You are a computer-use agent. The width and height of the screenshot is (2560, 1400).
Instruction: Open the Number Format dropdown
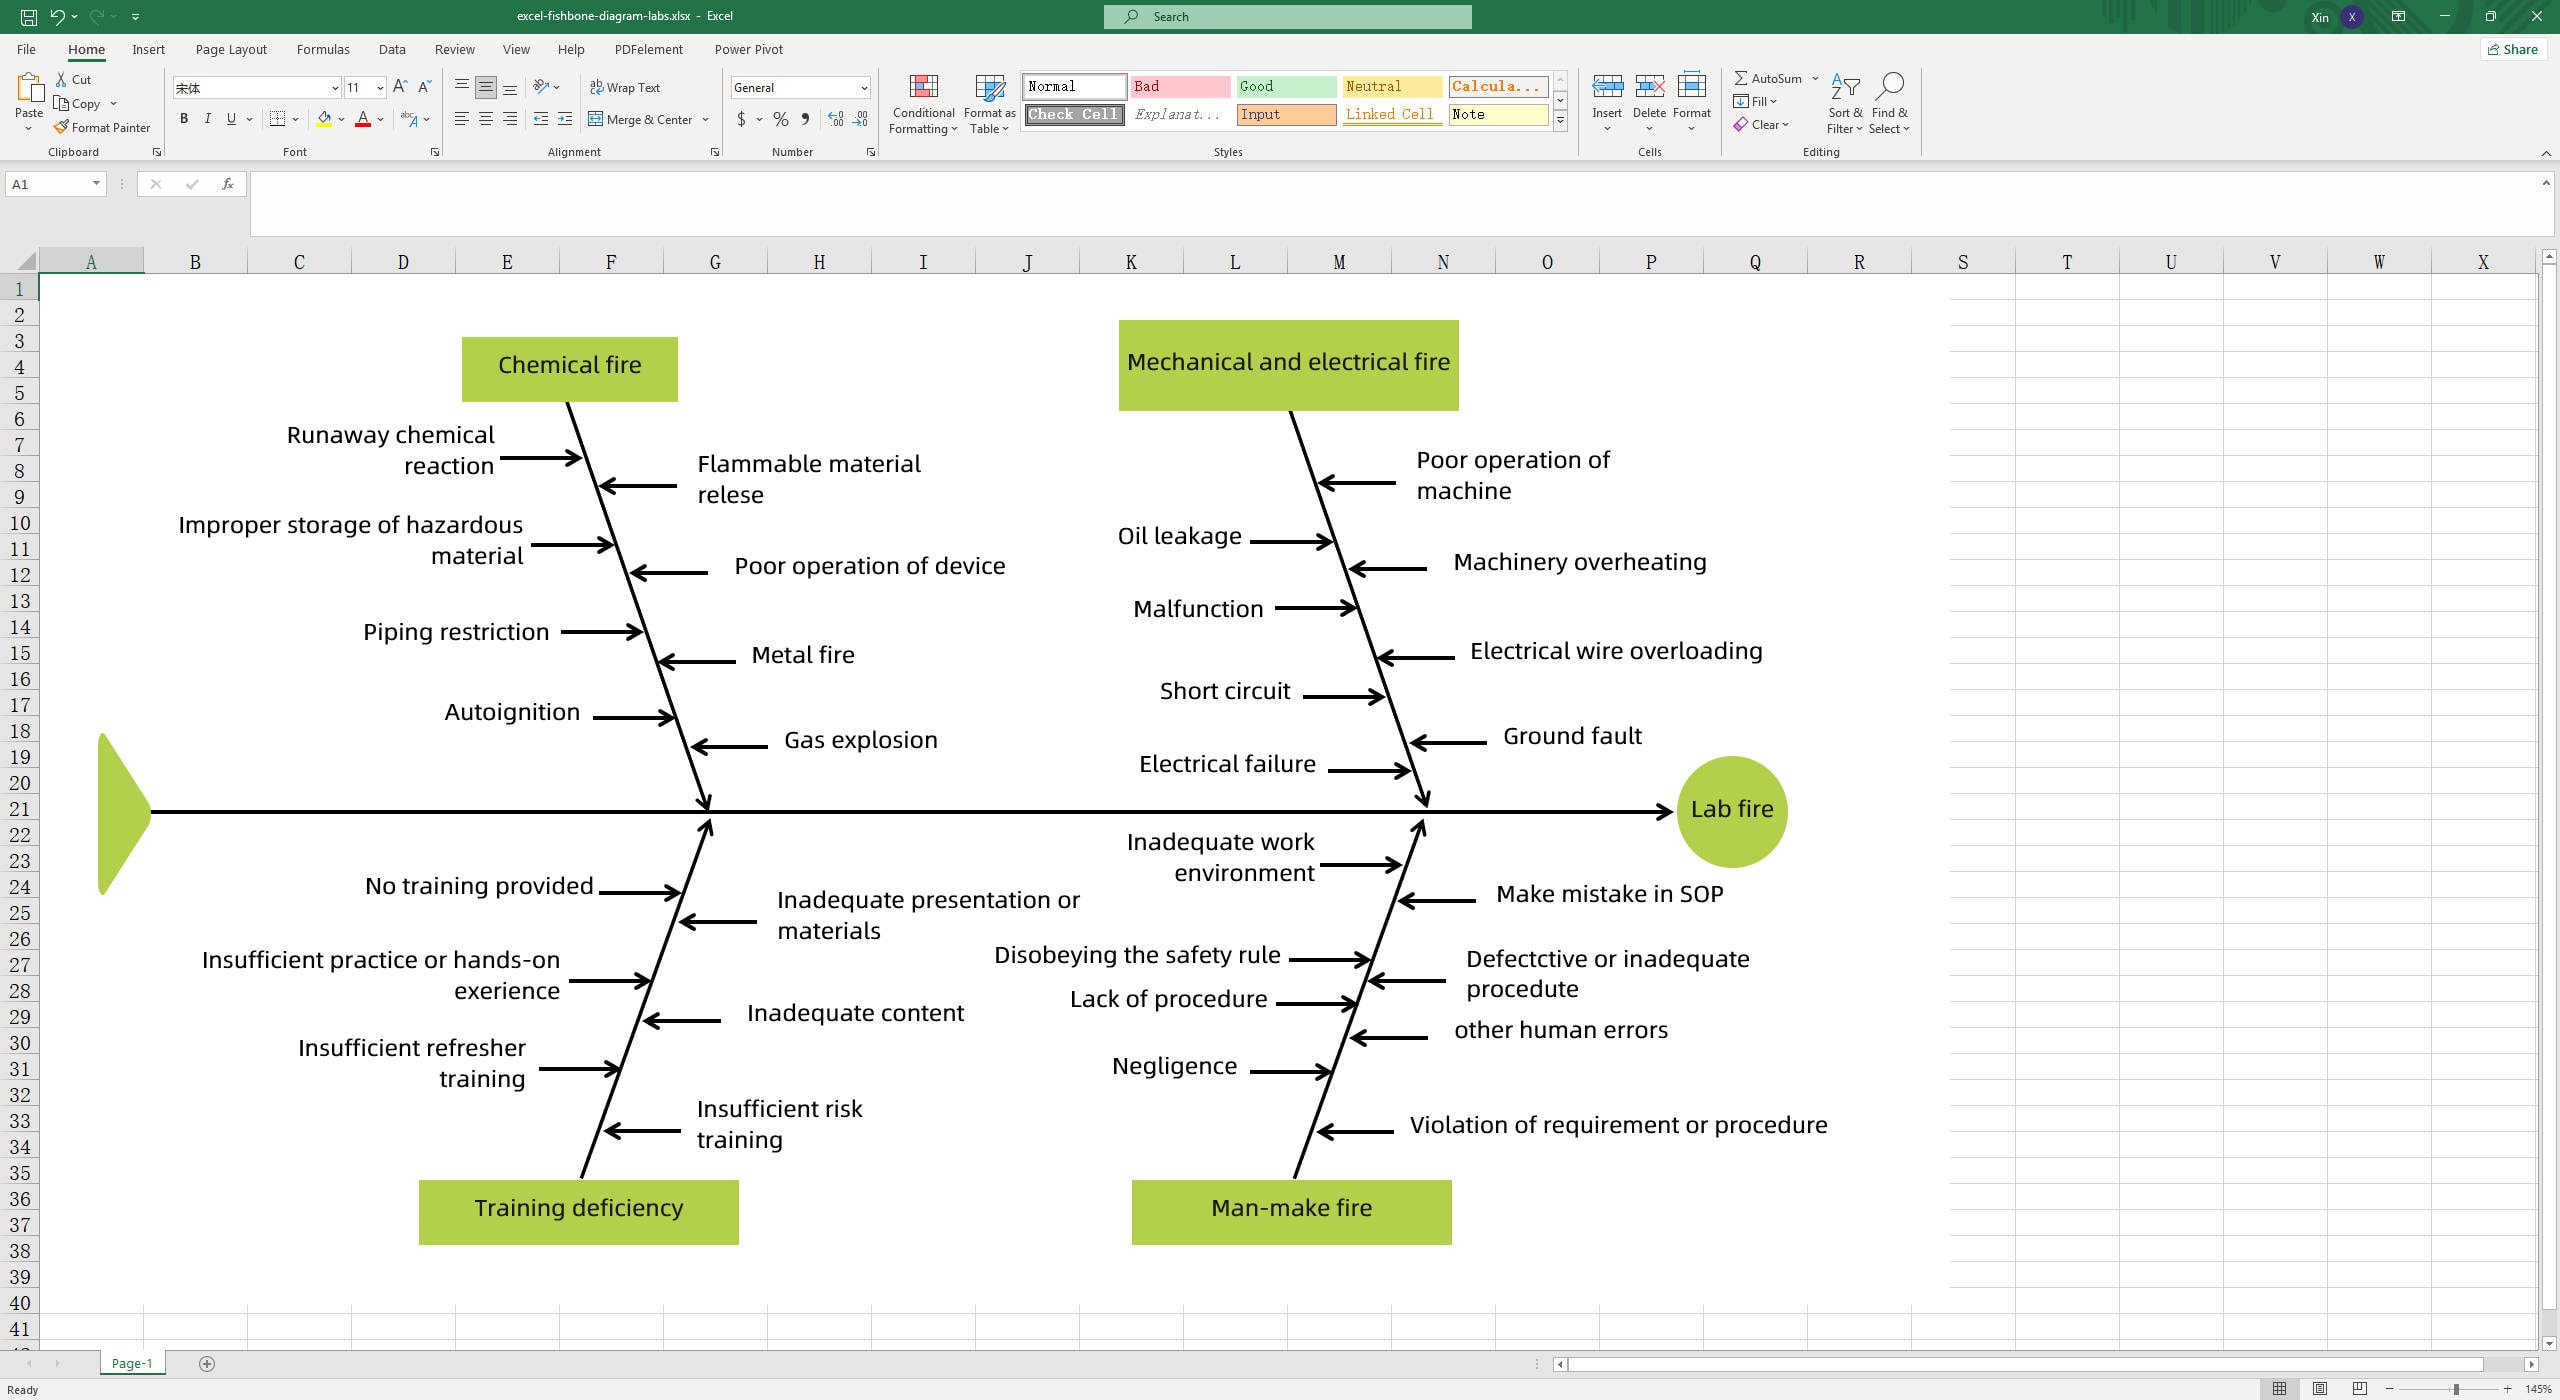(862, 87)
